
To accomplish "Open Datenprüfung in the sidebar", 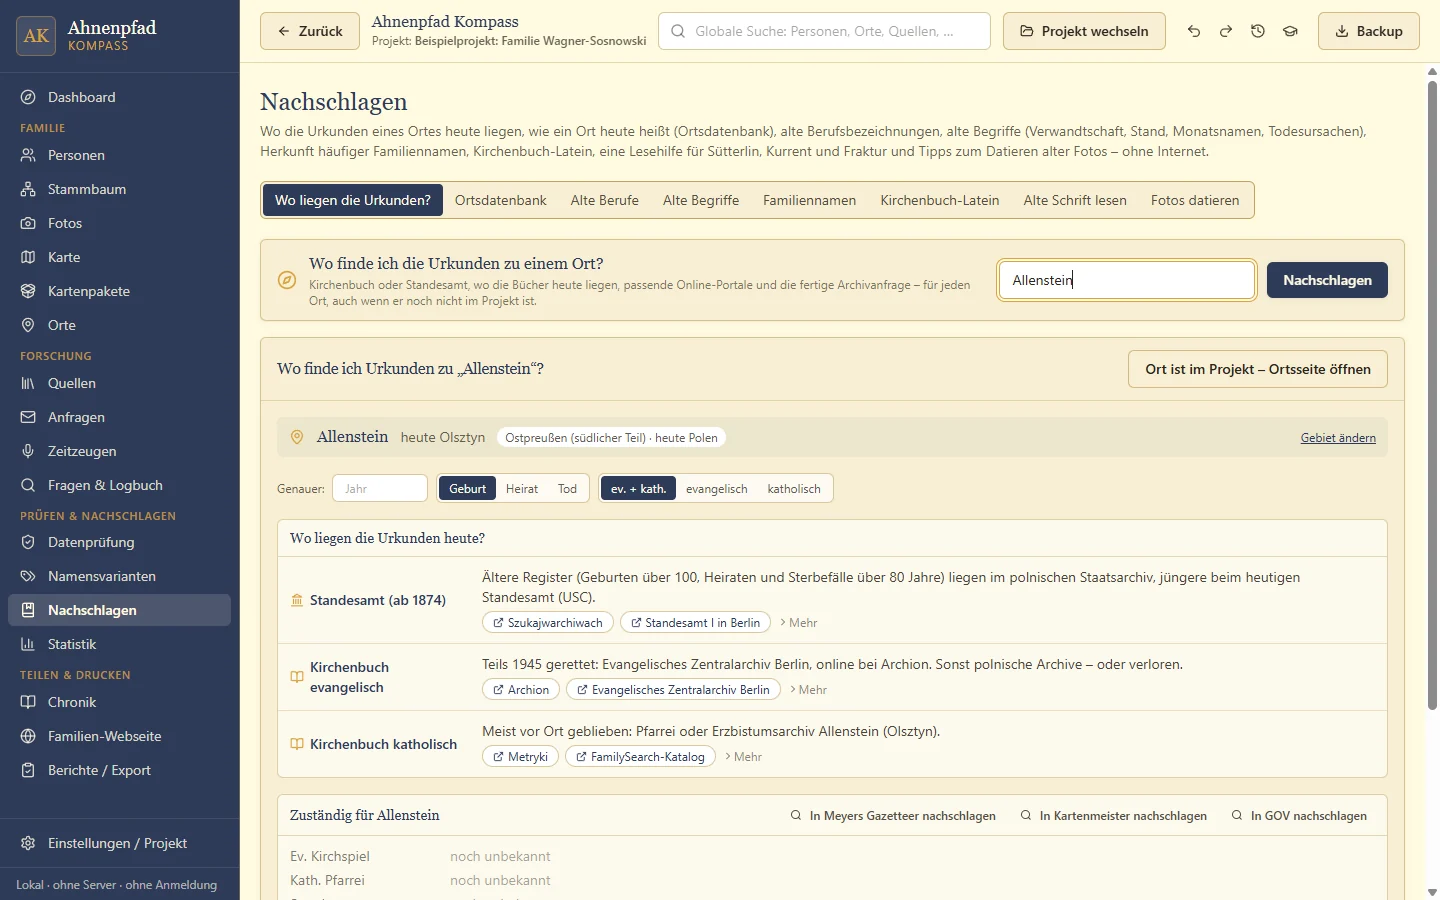I will coord(119,542).
